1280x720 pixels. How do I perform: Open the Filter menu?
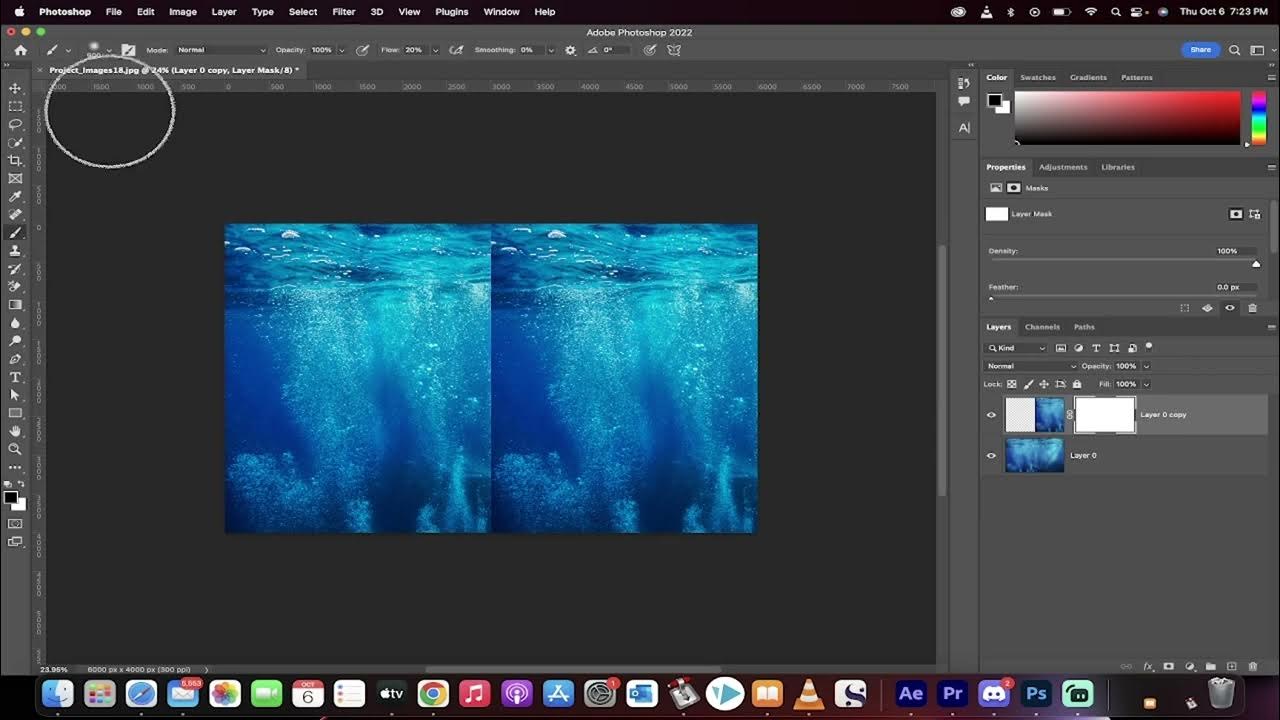(343, 12)
